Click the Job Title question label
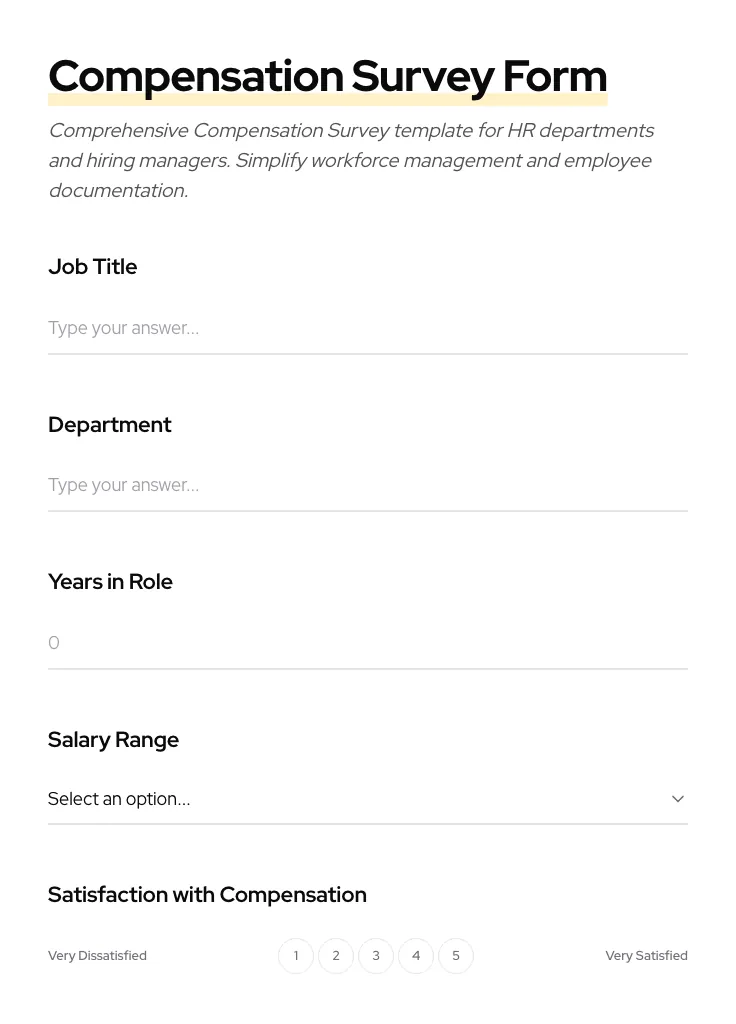The width and height of the screenshot is (736, 1024). pyautogui.click(x=93, y=267)
